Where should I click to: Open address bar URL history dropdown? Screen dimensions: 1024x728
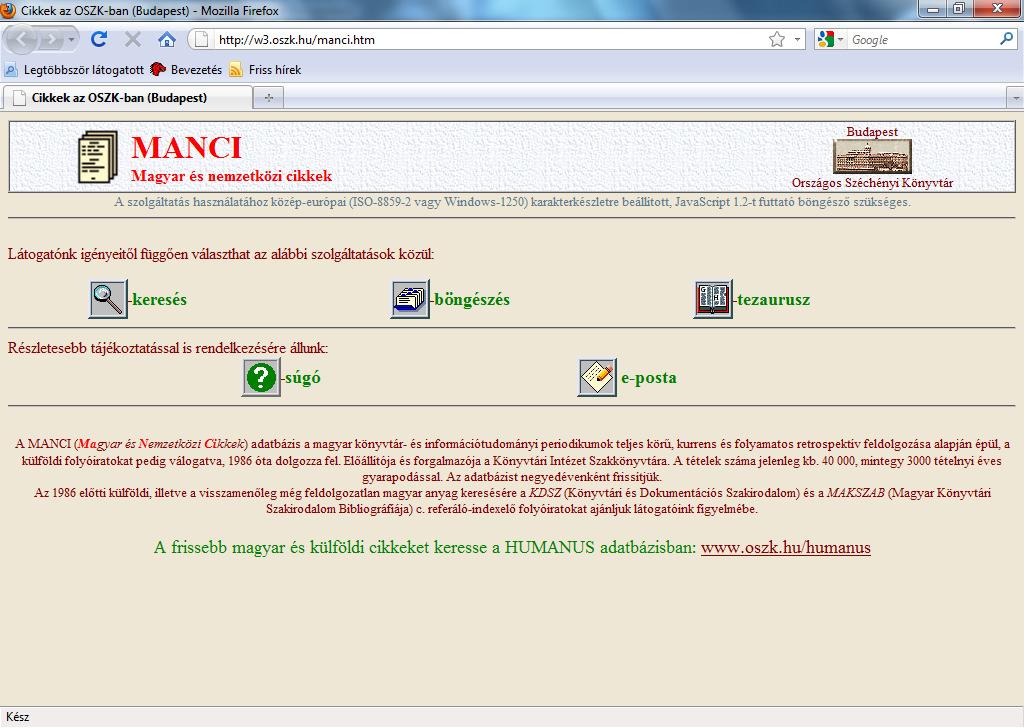pos(797,40)
